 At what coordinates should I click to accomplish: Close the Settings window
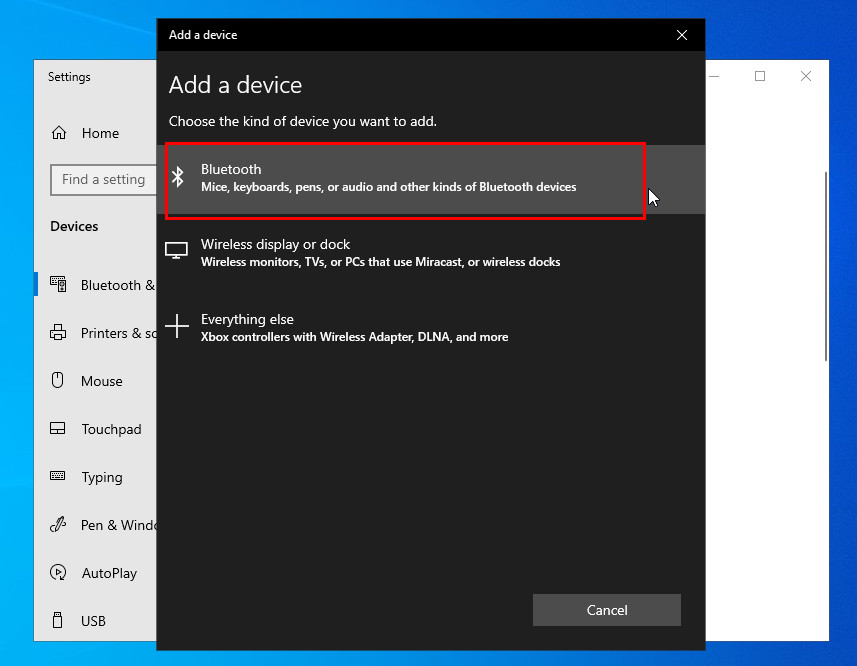click(806, 76)
